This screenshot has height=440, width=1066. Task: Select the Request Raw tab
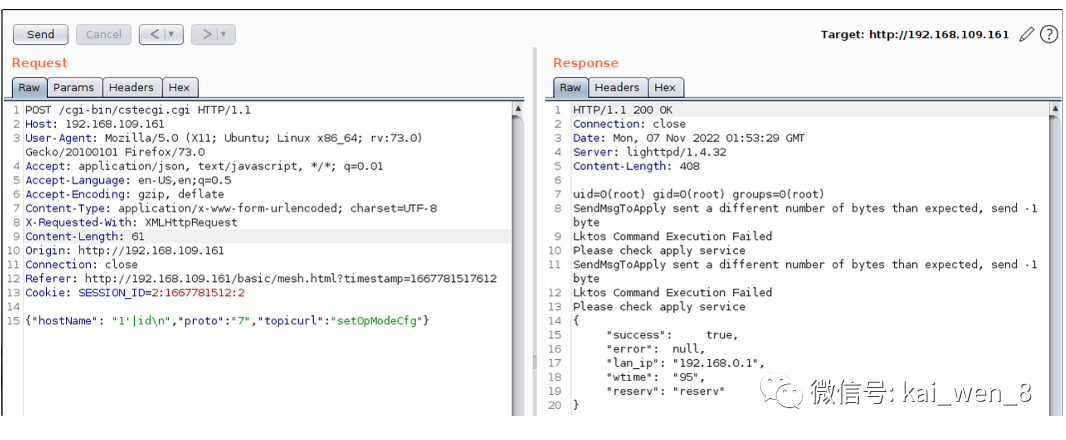pyautogui.click(x=29, y=88)
